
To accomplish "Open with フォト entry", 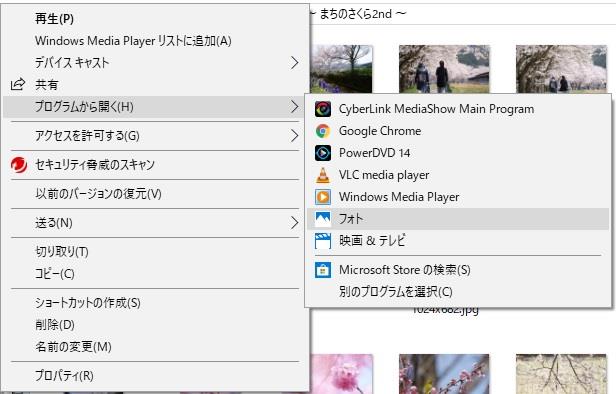I will click(458, 219).
